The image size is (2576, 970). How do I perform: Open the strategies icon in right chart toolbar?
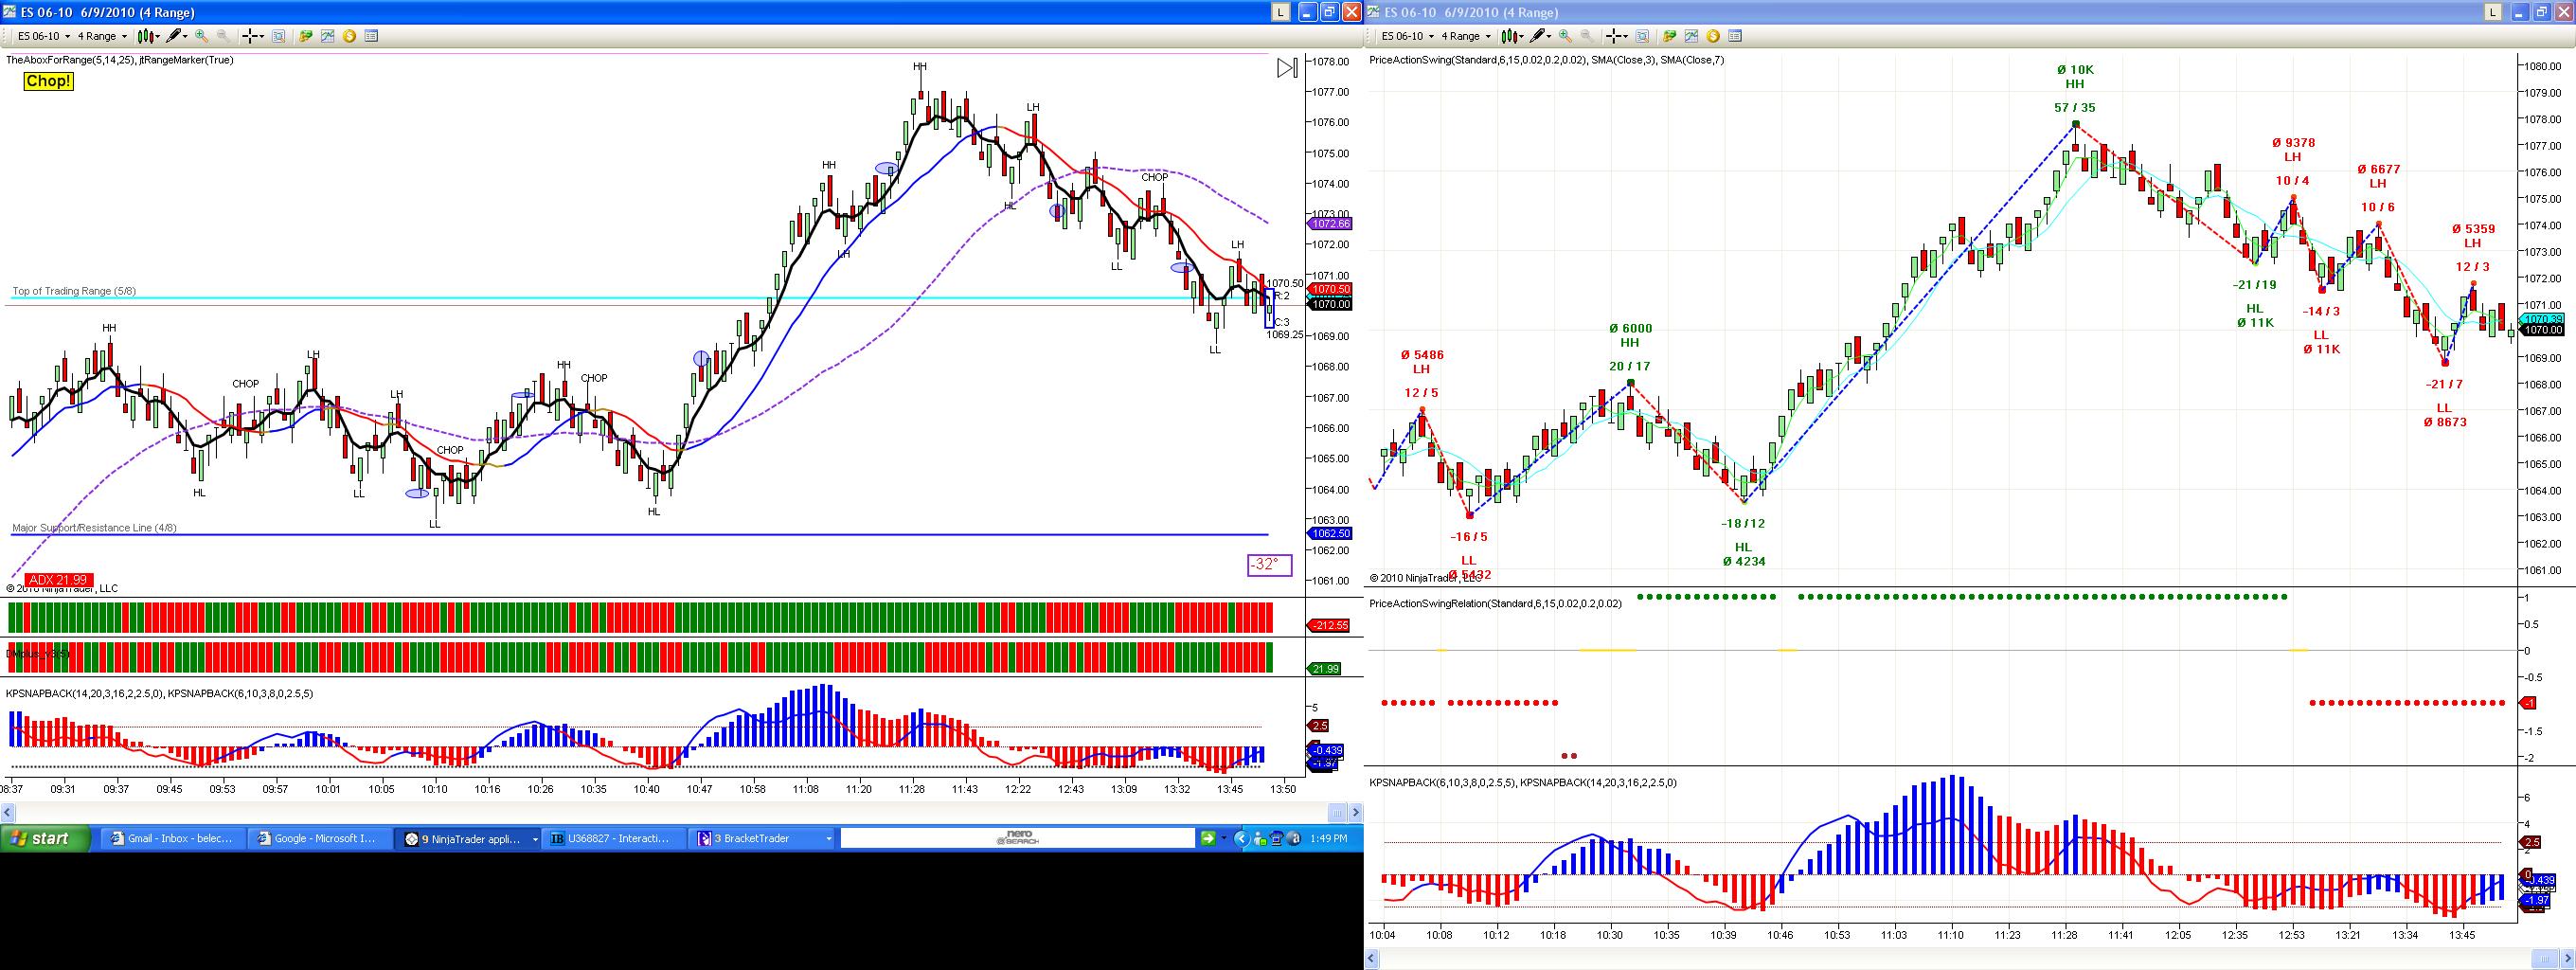pyautogui.click(x=1670, y=36)
